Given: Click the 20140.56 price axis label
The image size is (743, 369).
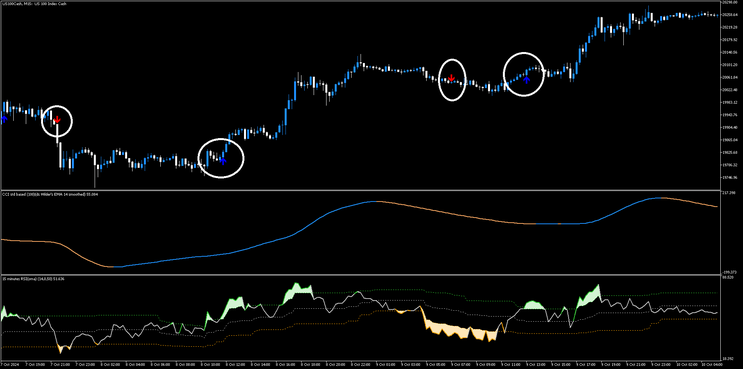Looking at the screenshot, I should click(x=730, y=52).
